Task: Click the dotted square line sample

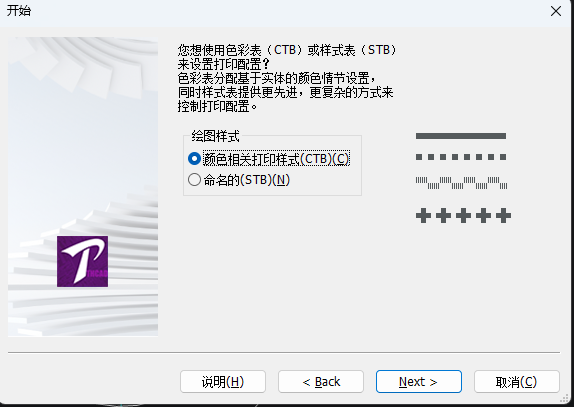Action: [x=461, y=157]
